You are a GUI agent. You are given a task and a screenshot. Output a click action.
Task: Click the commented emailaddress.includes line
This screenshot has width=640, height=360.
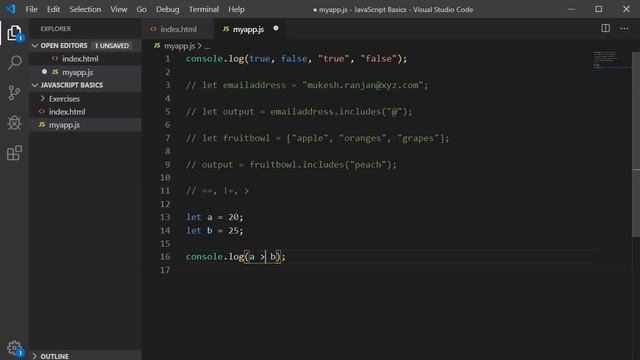(x=299, y=111)
